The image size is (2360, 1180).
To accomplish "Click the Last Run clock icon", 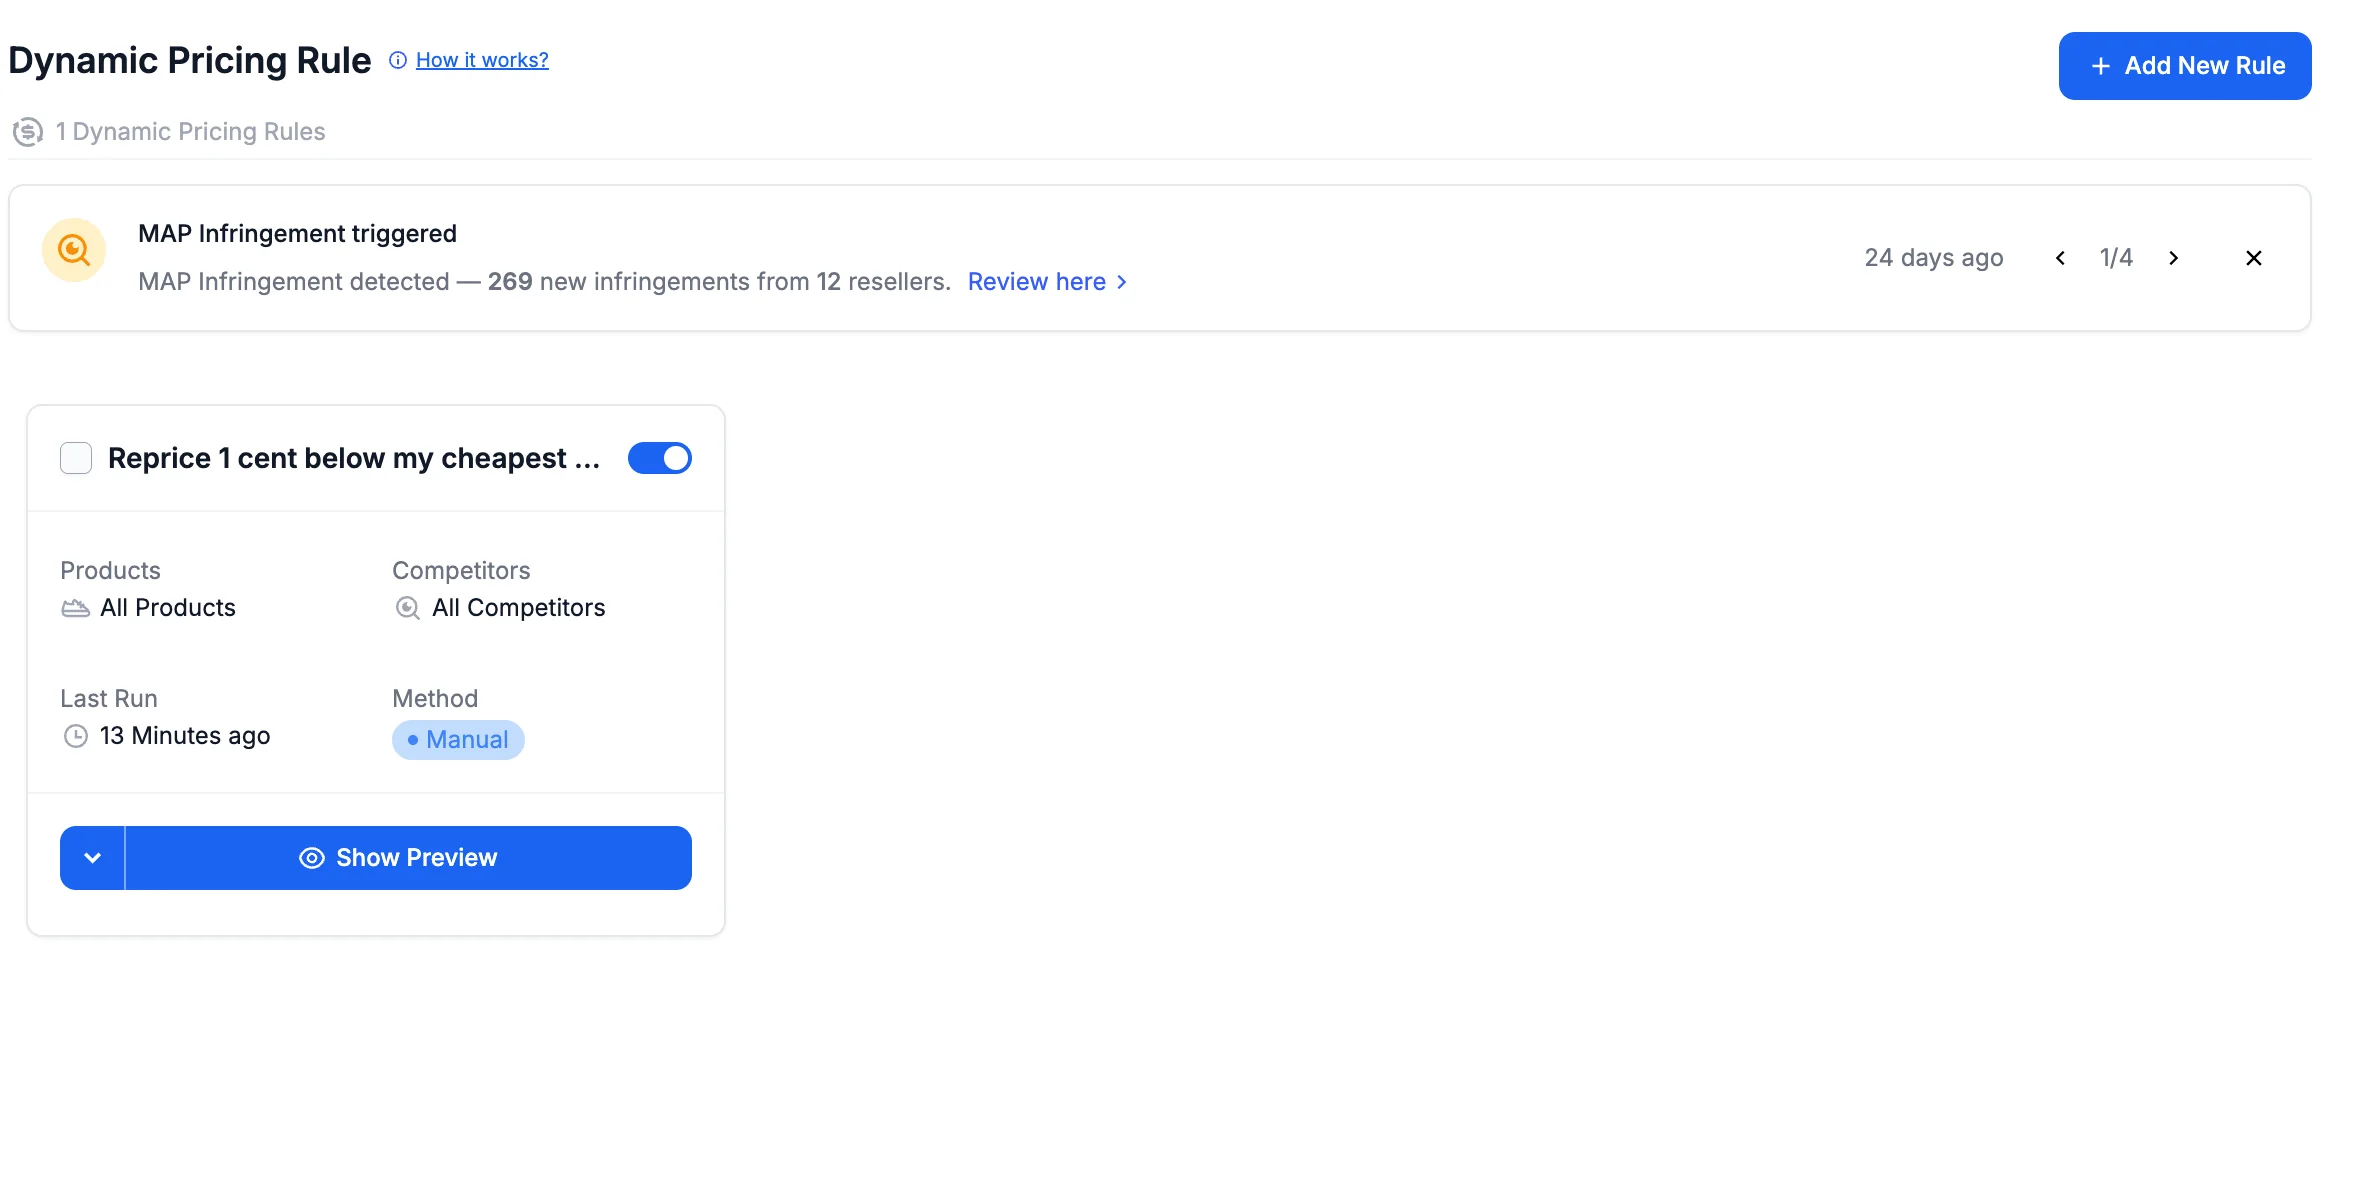I will 76,736.
